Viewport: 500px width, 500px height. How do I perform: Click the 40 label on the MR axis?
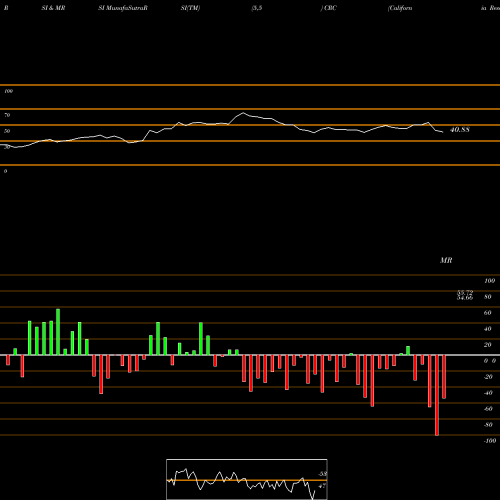pos(488,329)
